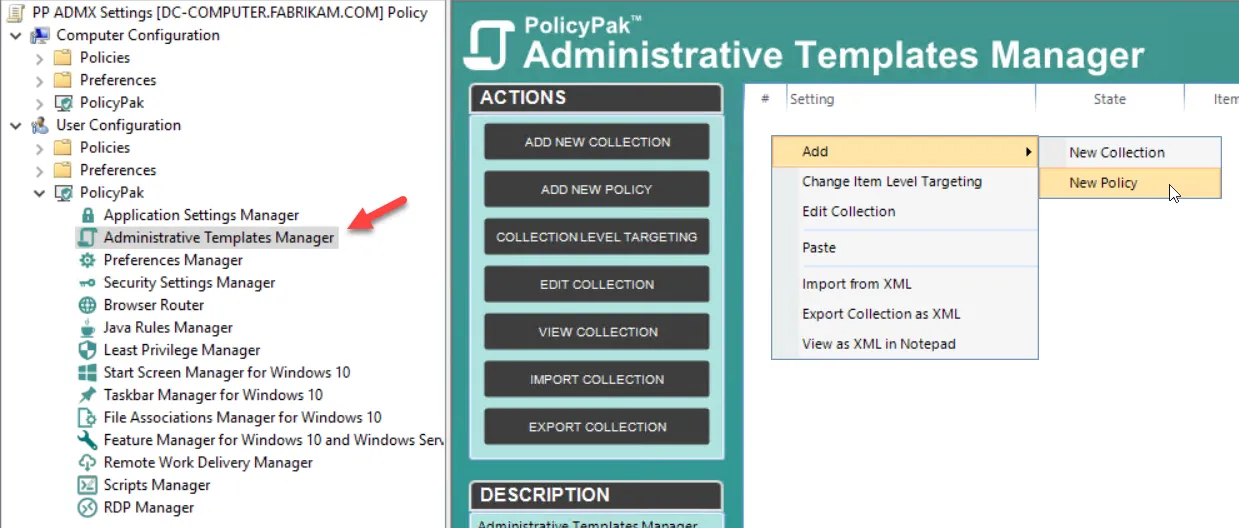1239x528 pixels.
Task: Open the Add submenu in context menu
Action: click(x=905, y=152)
